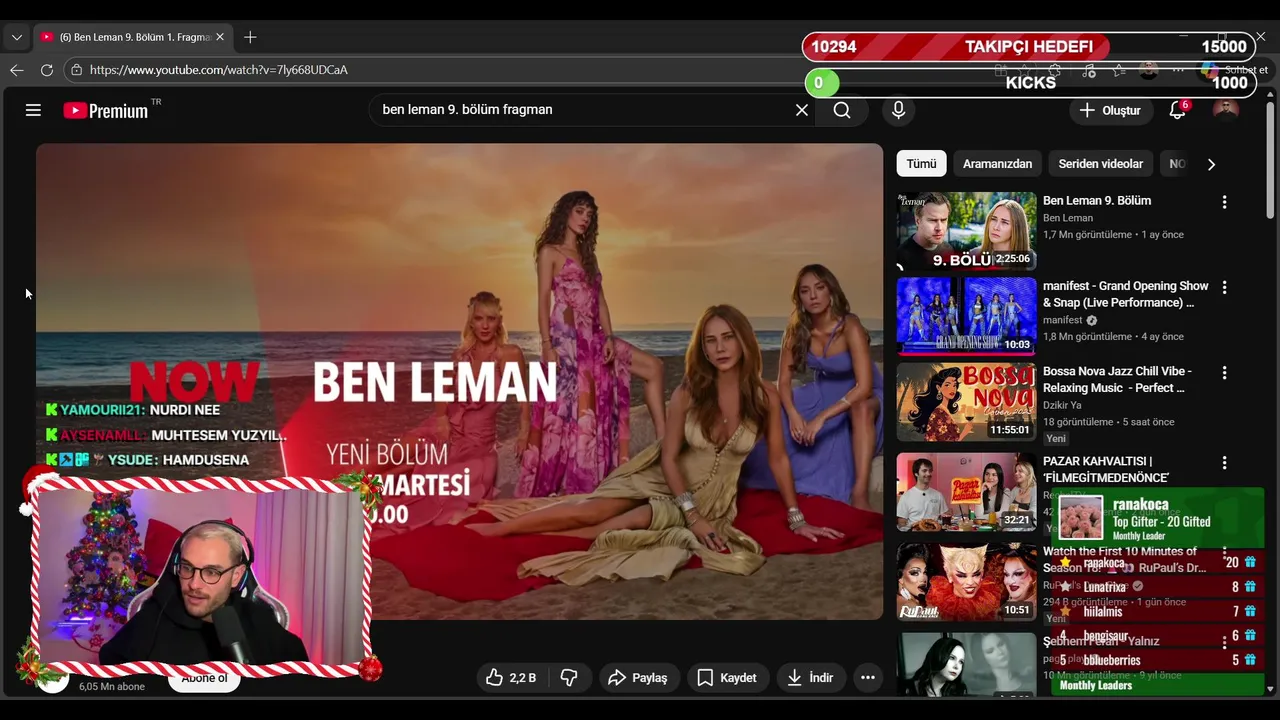This screenshot has height=720, width=1280.
Task: View site information icon in address bar
Action: pos(76,70)
